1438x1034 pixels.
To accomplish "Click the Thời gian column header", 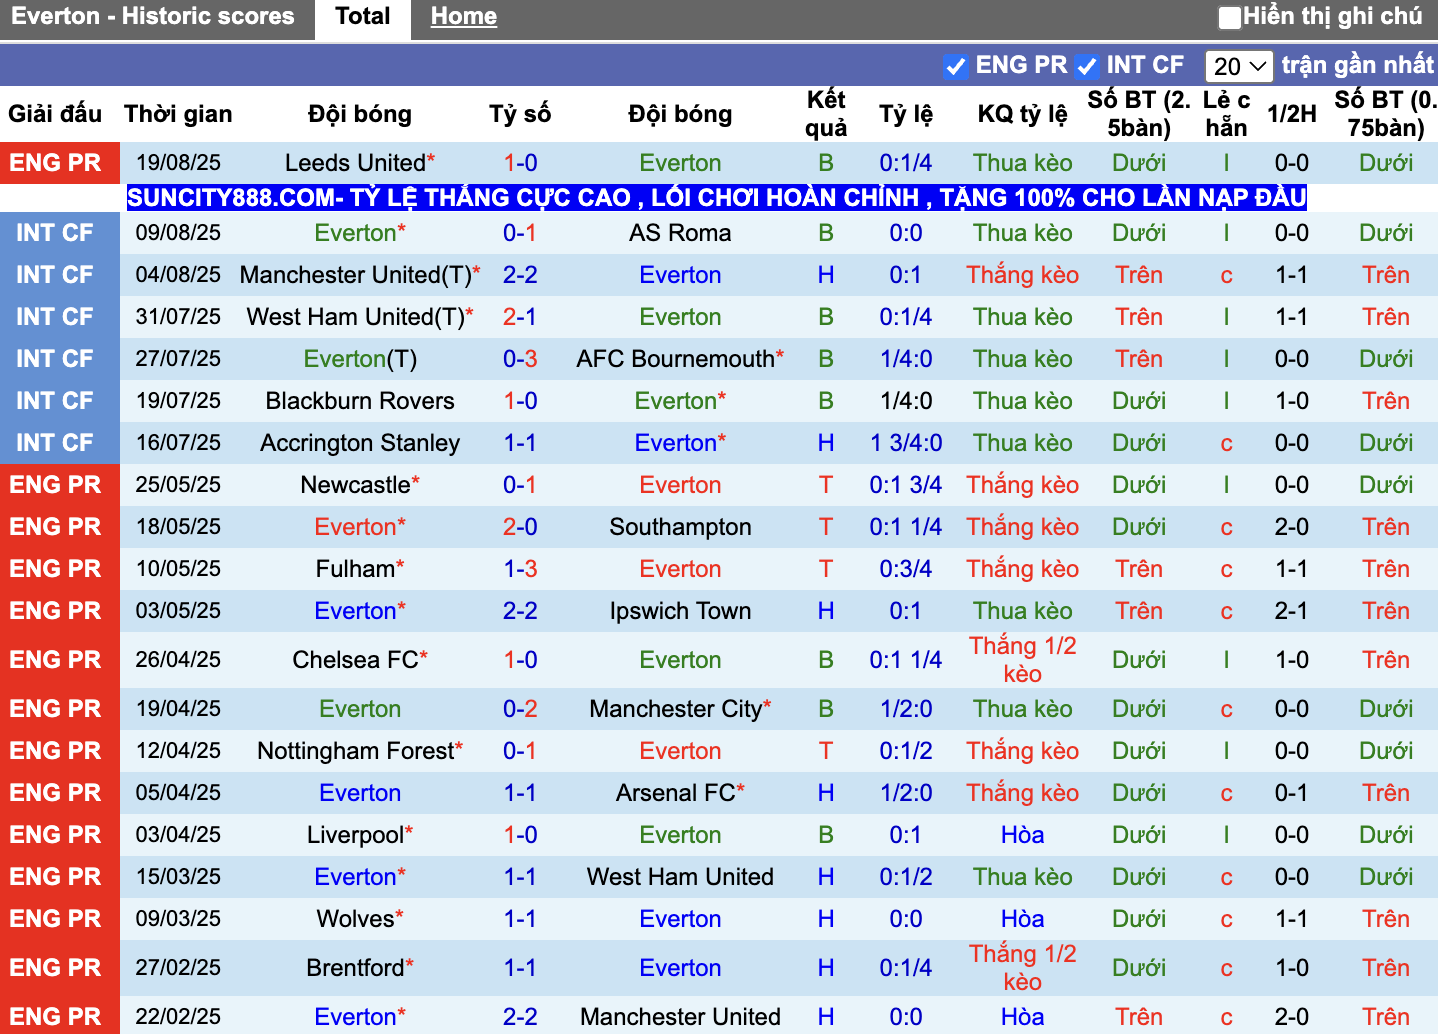I will point(178,114).
